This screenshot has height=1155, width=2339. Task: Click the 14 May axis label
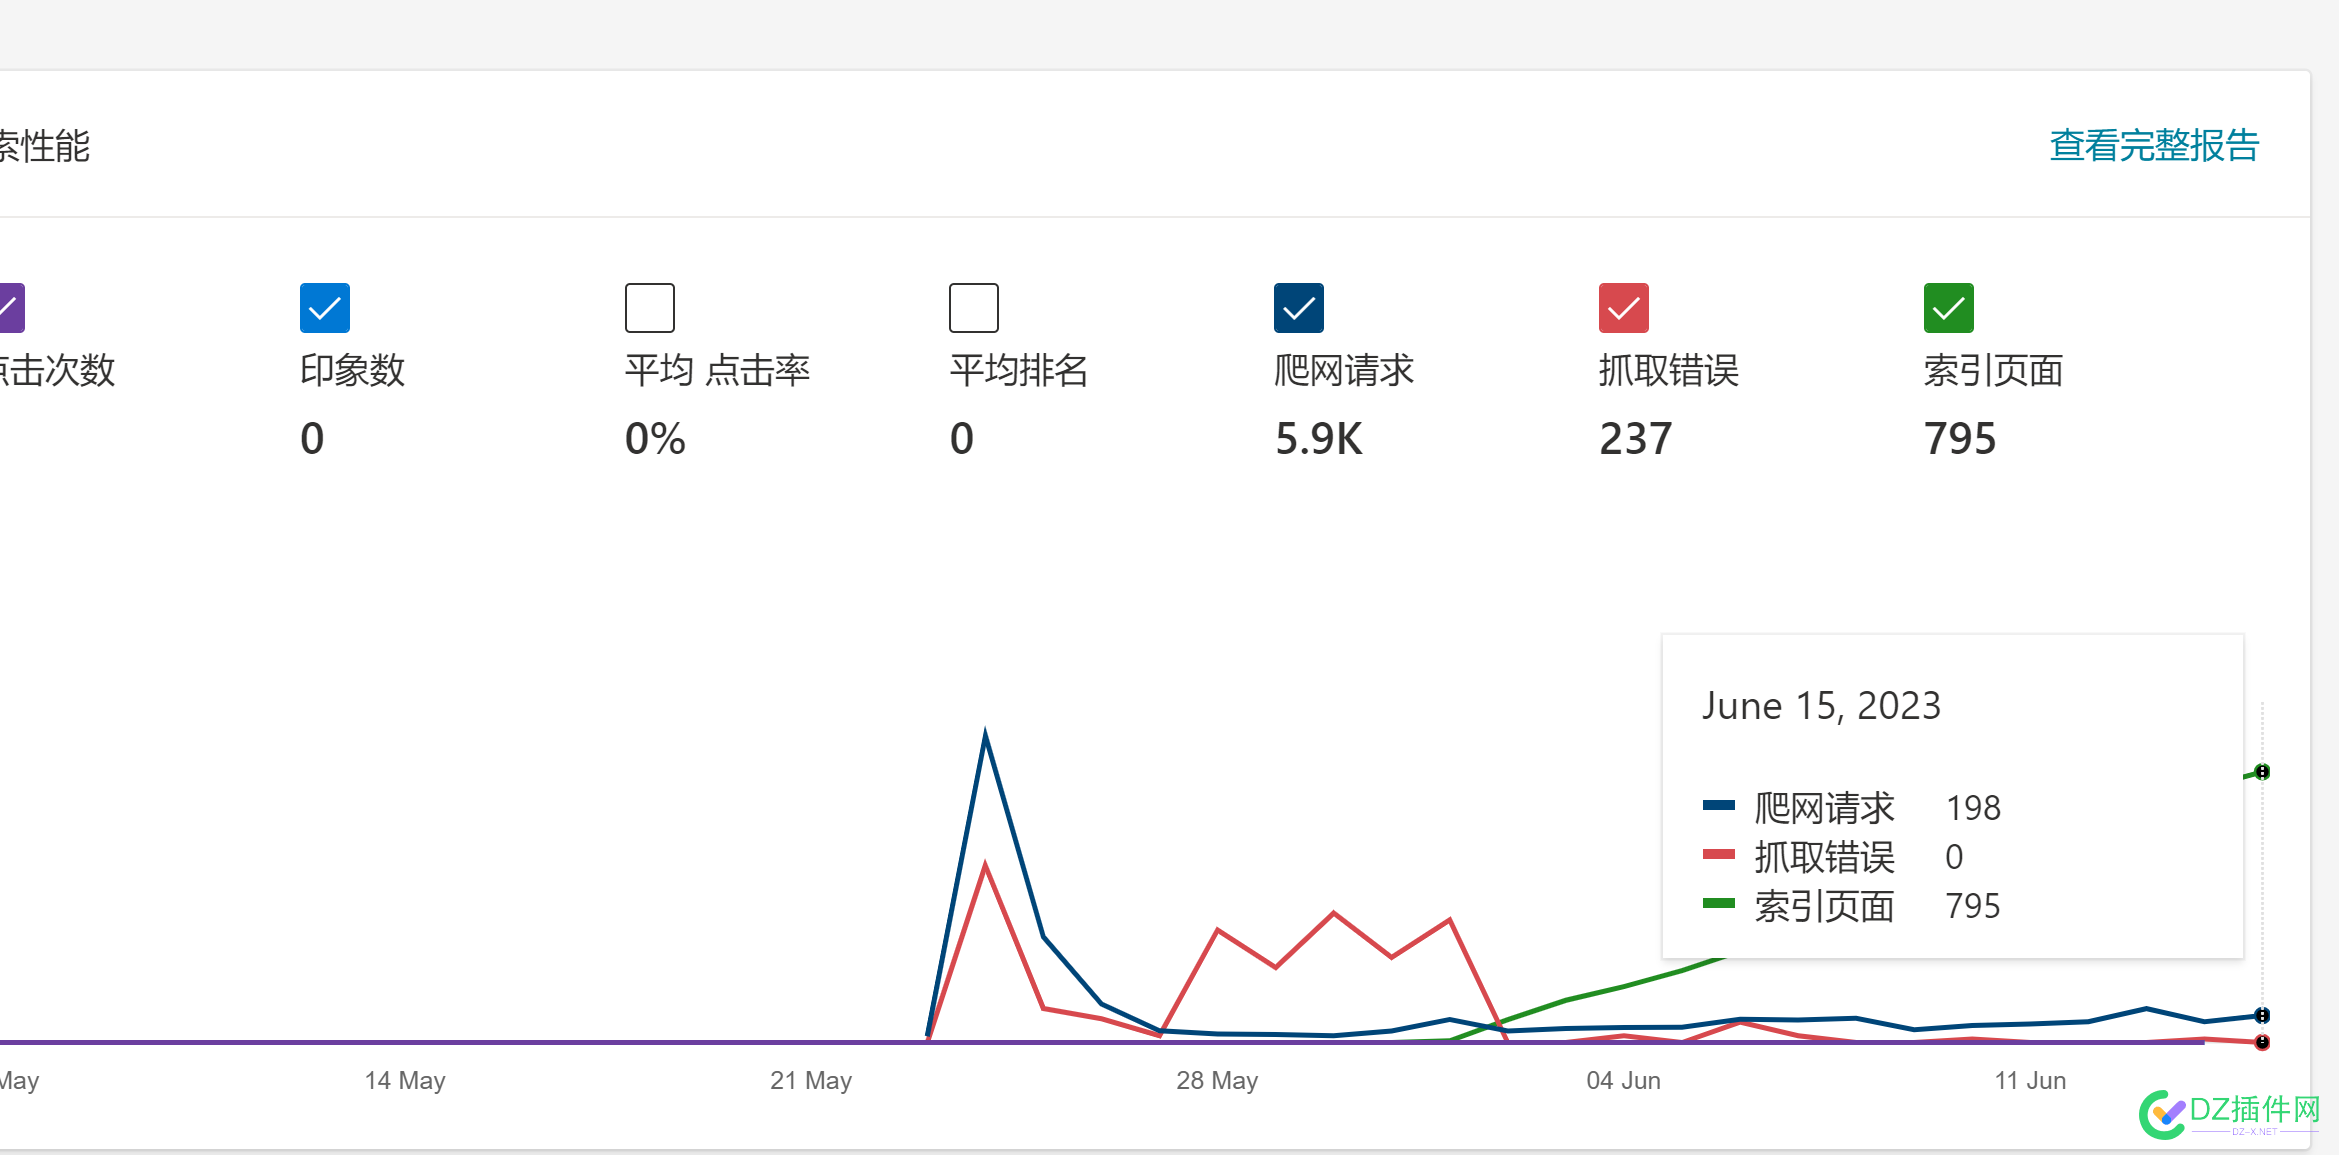coord(405,1081)
